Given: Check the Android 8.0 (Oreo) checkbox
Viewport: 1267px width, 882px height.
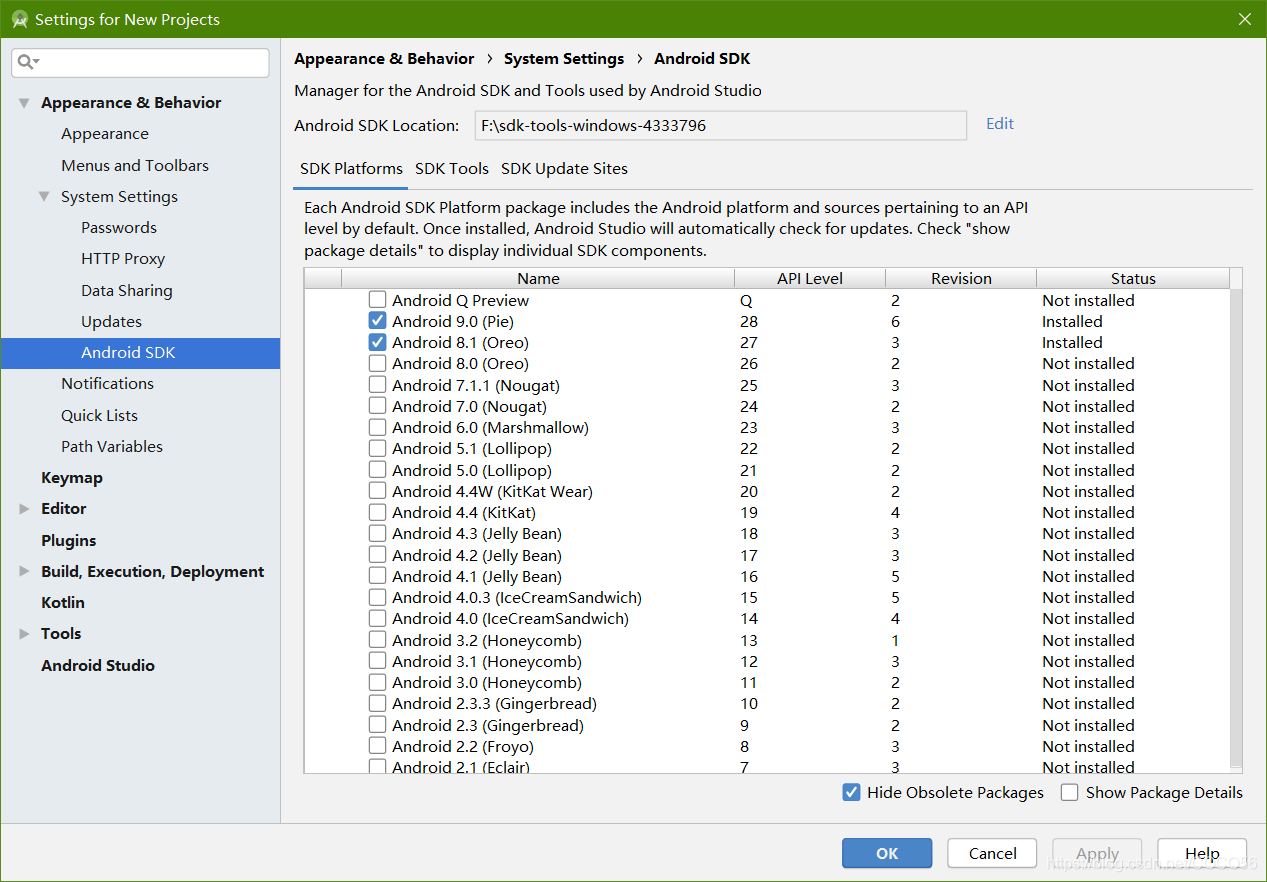Looking at the screenshot, I should 377,363.
